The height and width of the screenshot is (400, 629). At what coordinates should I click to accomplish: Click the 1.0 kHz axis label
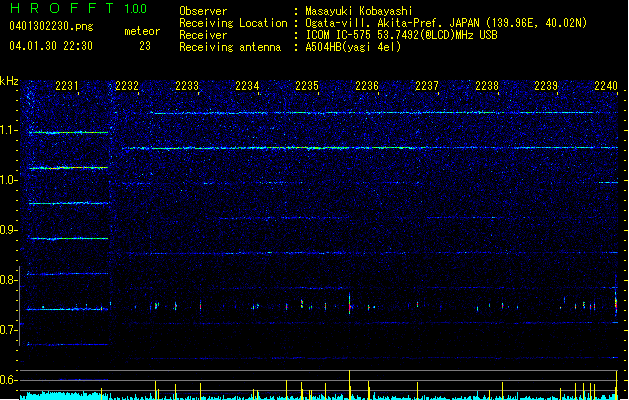point(8,180)
